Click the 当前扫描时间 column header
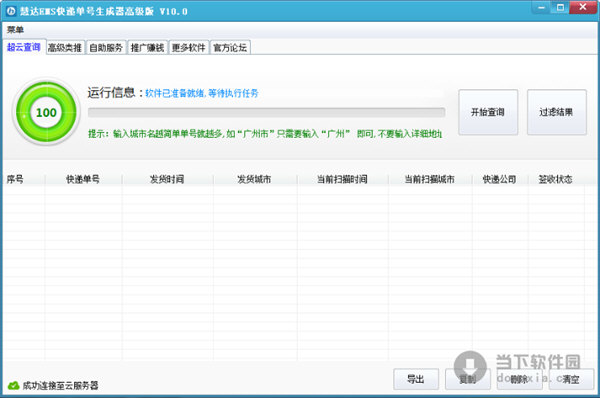The width and height of the screenshot is (600, 398). (x=342, y=179)
